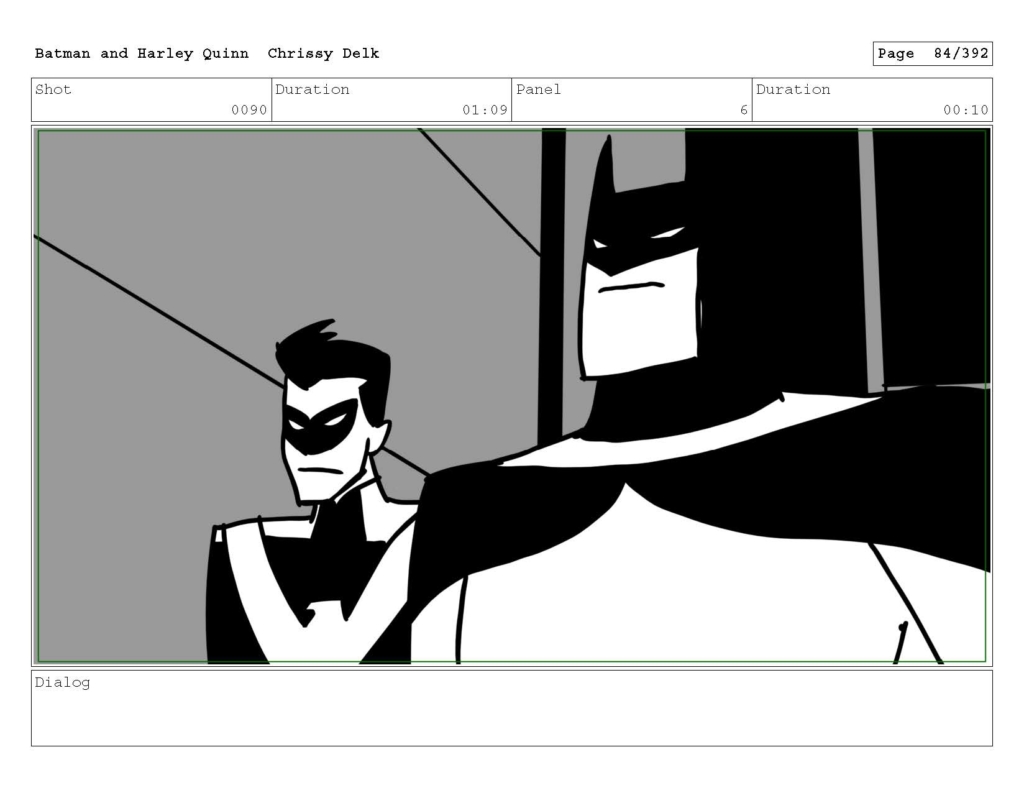Click the 'Shot' header label
1024x793 pixels.
coord(53,89)
